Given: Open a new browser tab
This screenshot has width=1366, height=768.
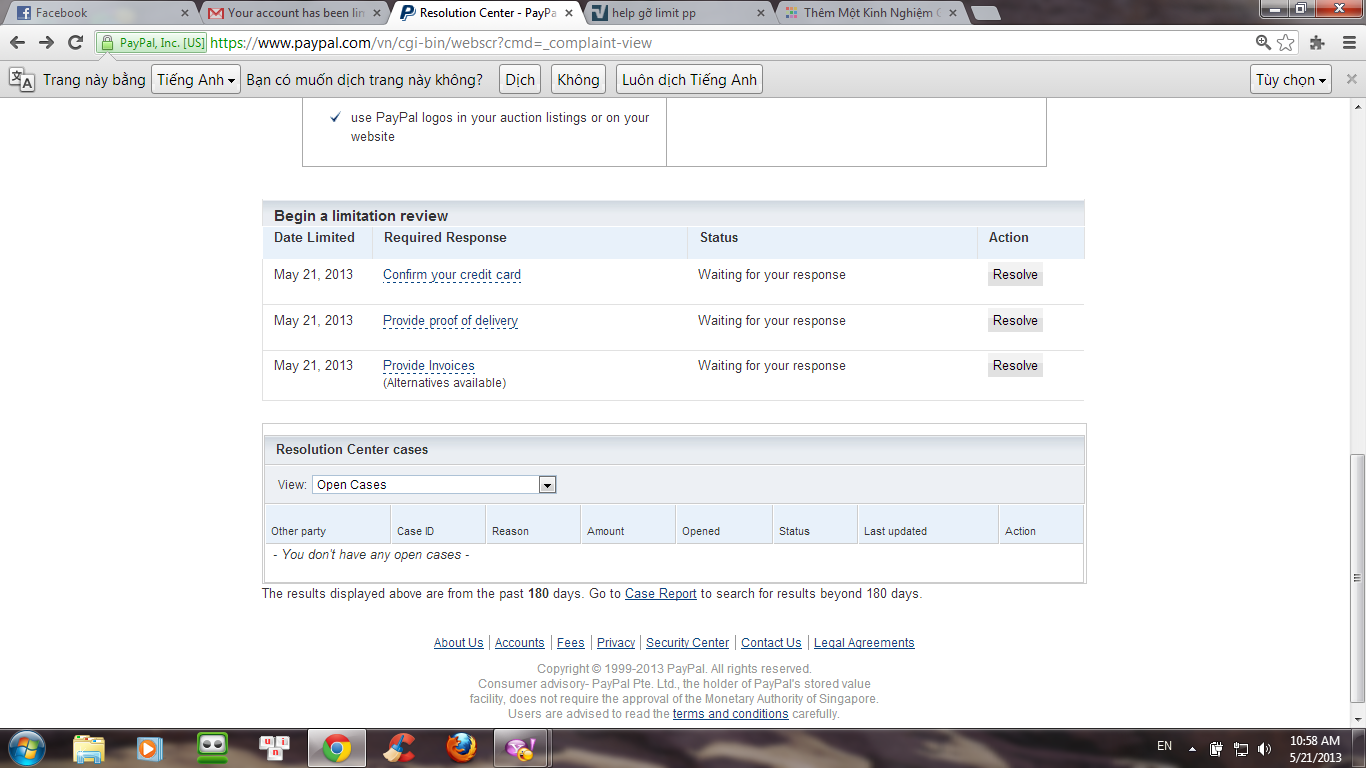Looking at the screenshot, I should [985, 13].
